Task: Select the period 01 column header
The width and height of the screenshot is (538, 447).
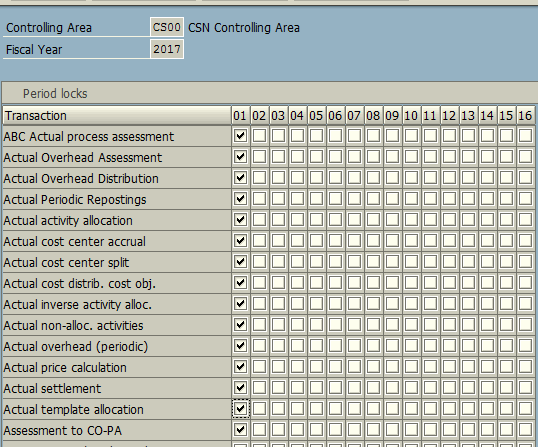Action: (240, 116)
